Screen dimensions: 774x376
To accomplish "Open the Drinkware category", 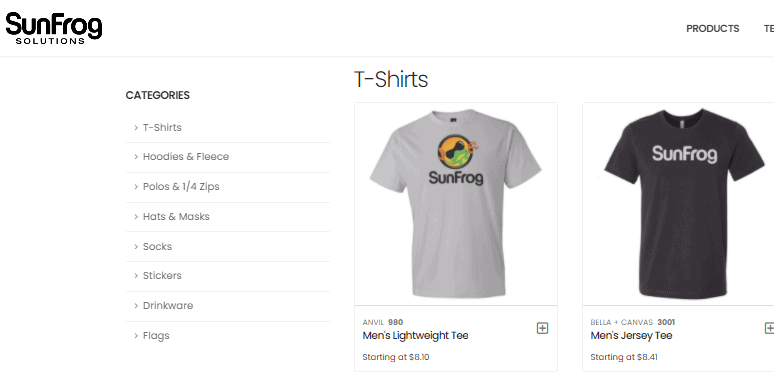I will click(x=168, y=305).
